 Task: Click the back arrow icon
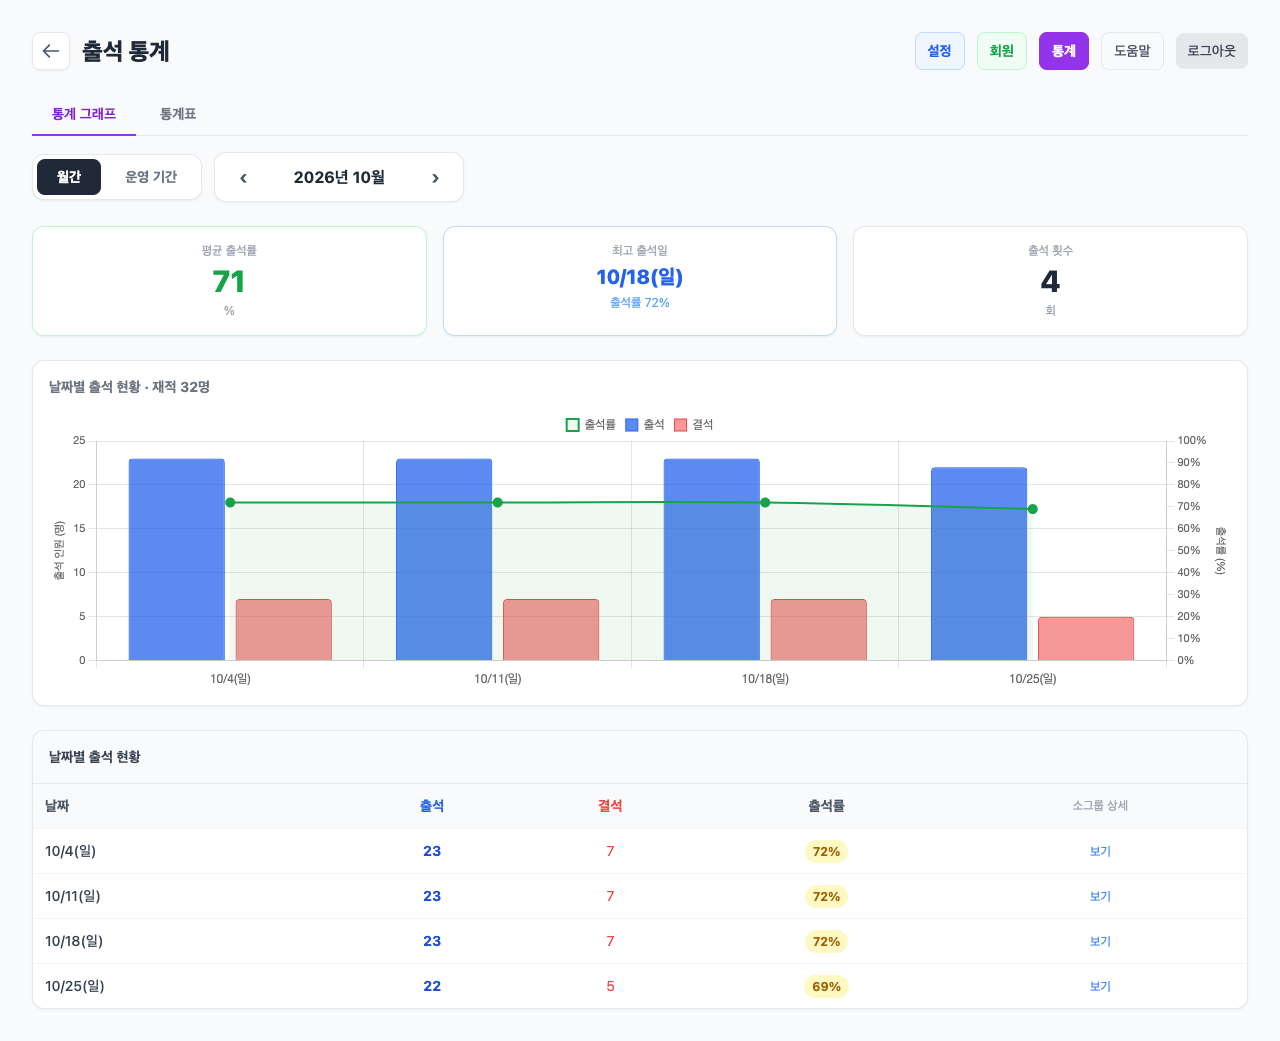coord(51,51)
